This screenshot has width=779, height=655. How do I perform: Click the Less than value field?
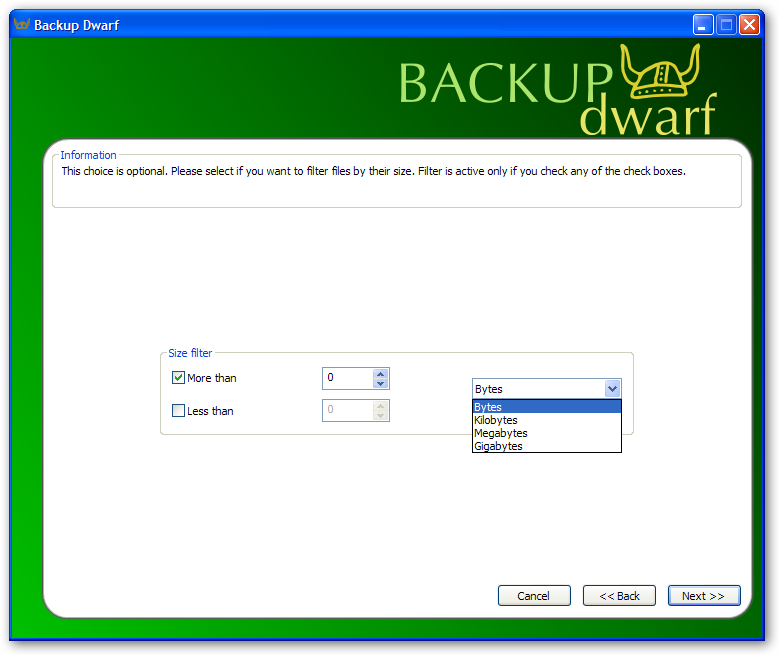347,410
